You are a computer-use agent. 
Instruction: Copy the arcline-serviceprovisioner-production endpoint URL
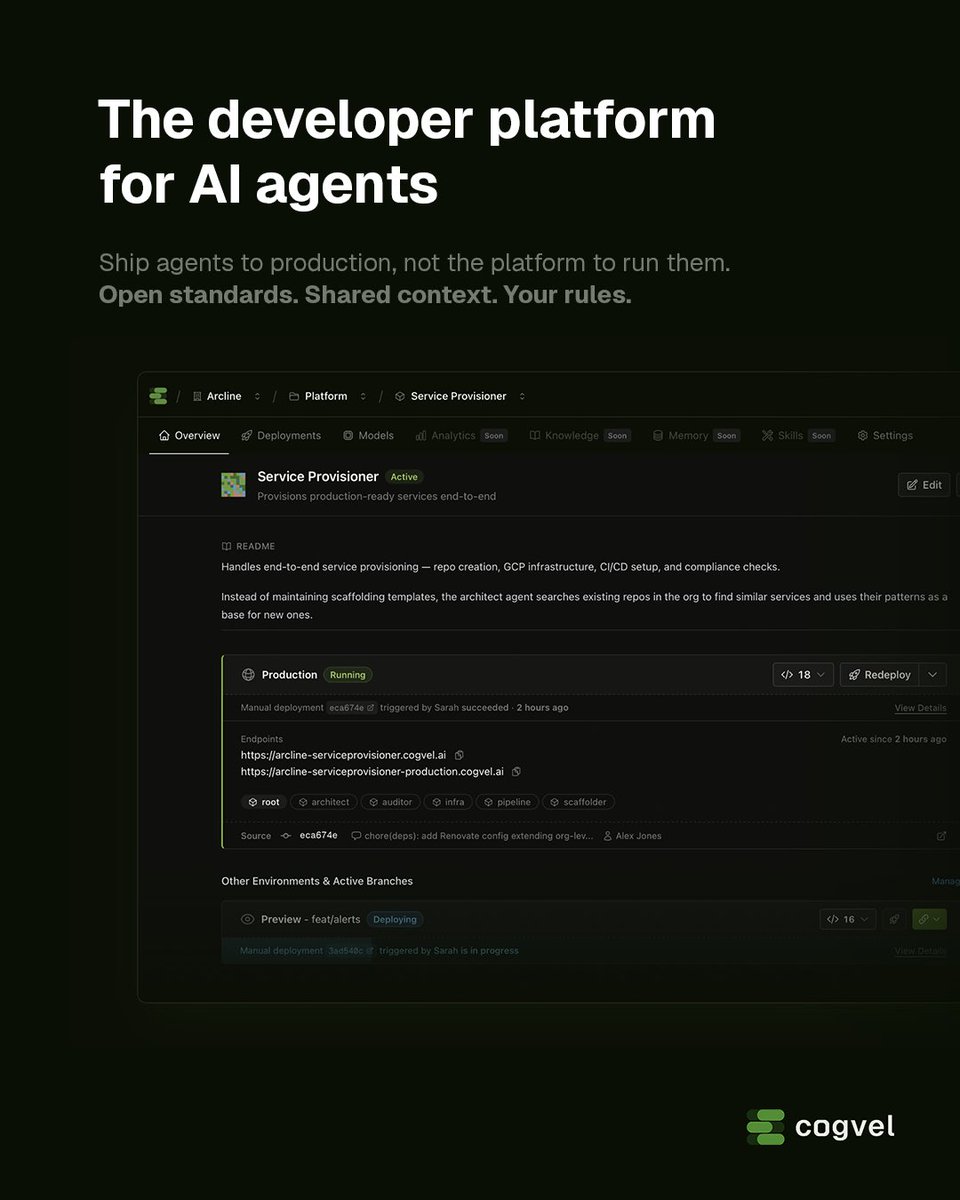click(x=516, y=772)
